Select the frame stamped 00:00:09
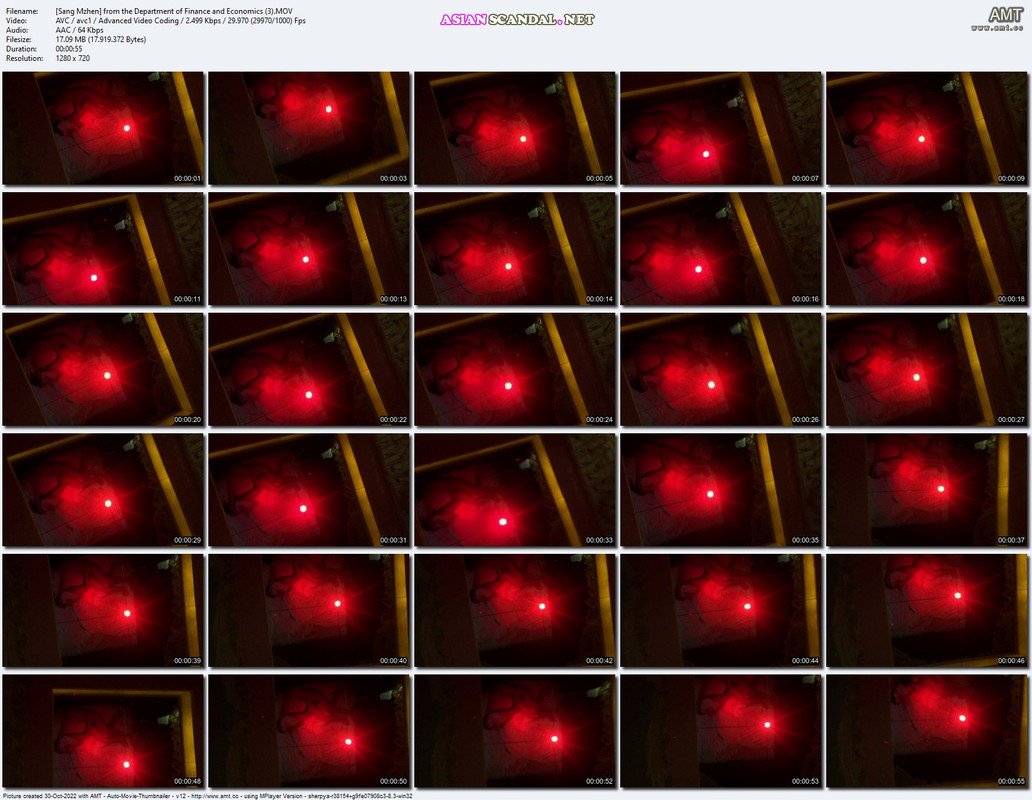 click(927, 128)
